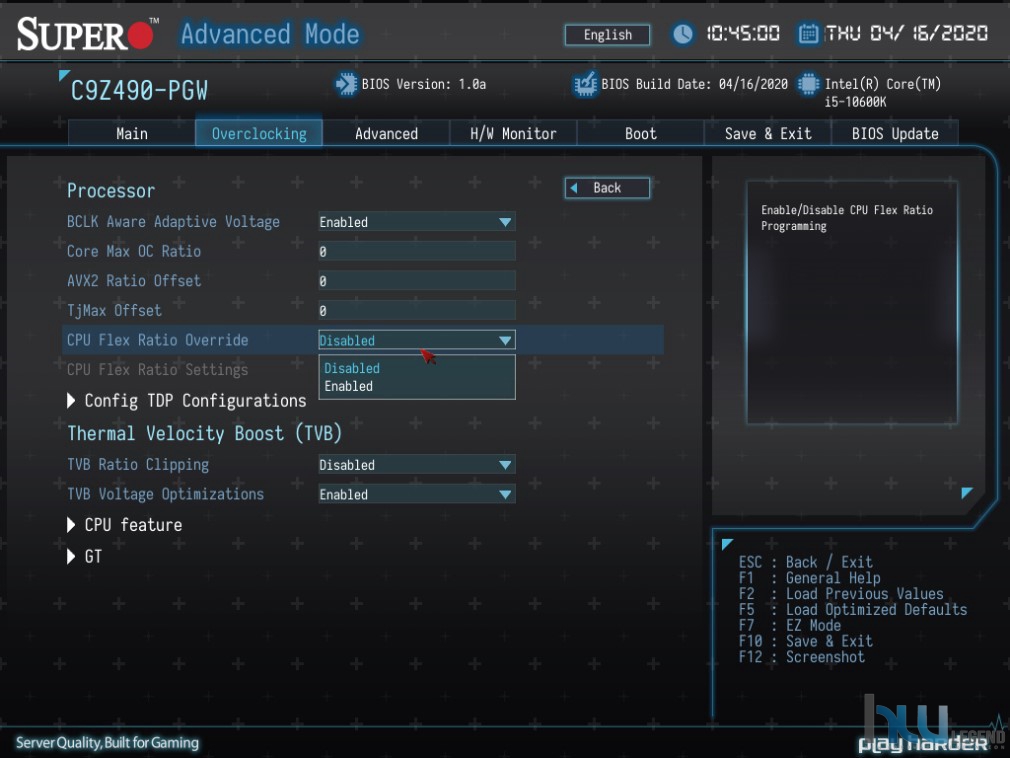
Task: Click the CPU Flex Ratio Override label
Action: 158,340
